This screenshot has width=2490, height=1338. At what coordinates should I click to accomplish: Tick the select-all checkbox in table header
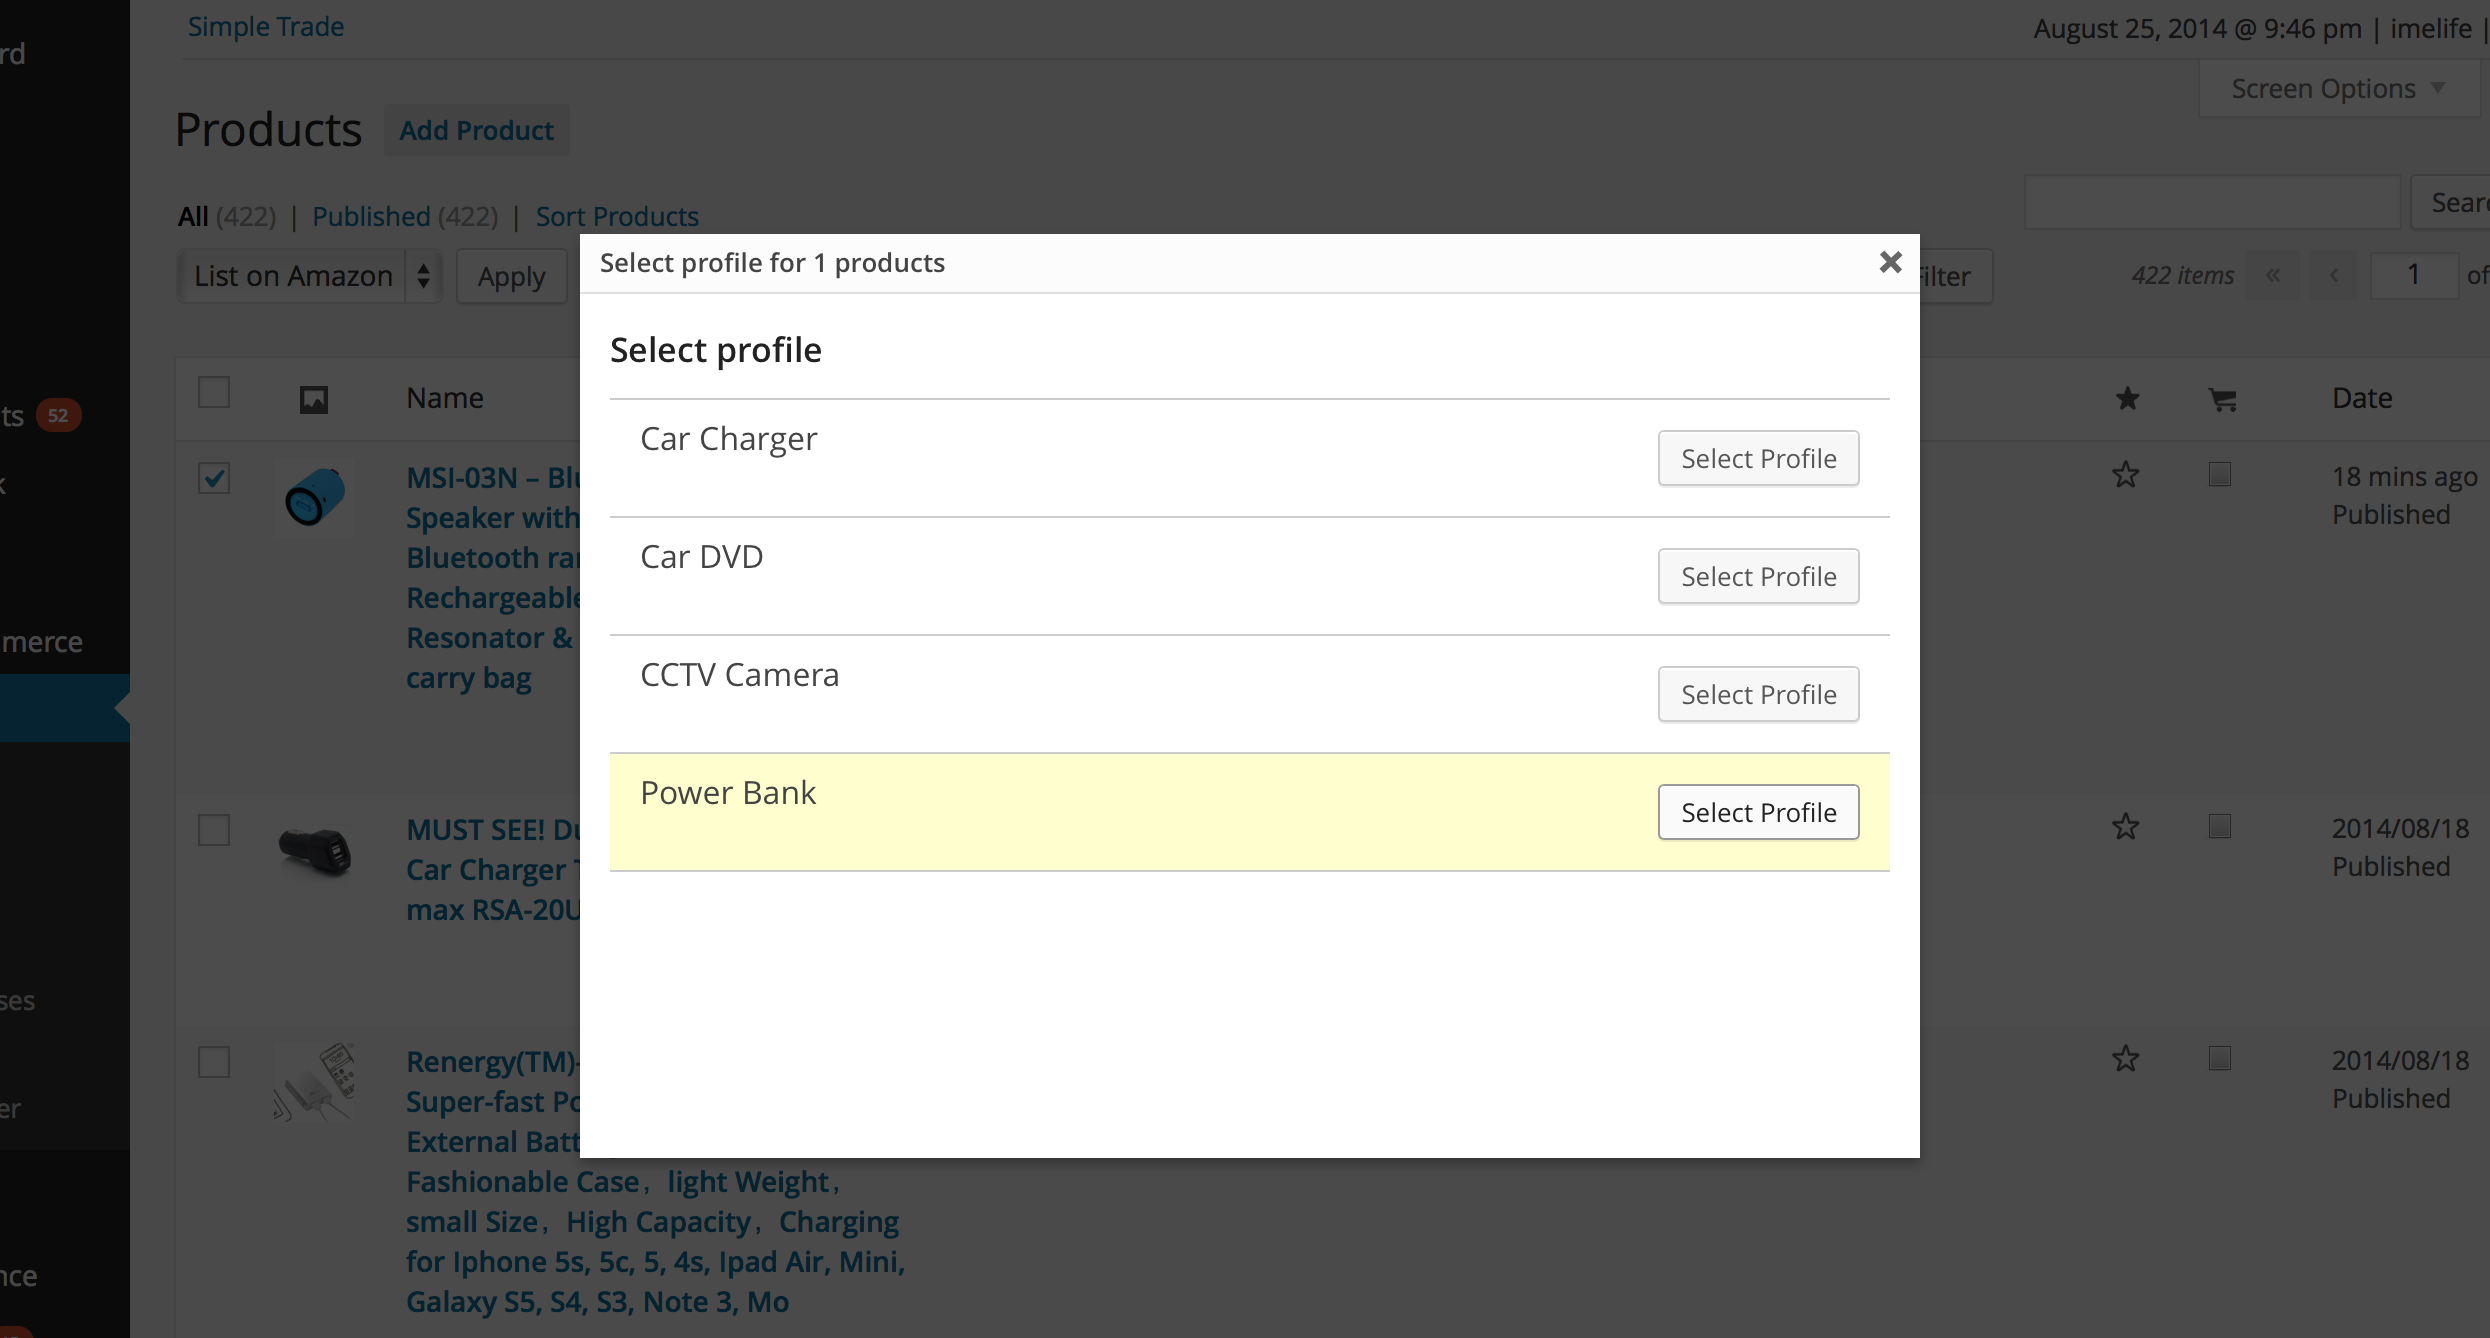point(214,392)
